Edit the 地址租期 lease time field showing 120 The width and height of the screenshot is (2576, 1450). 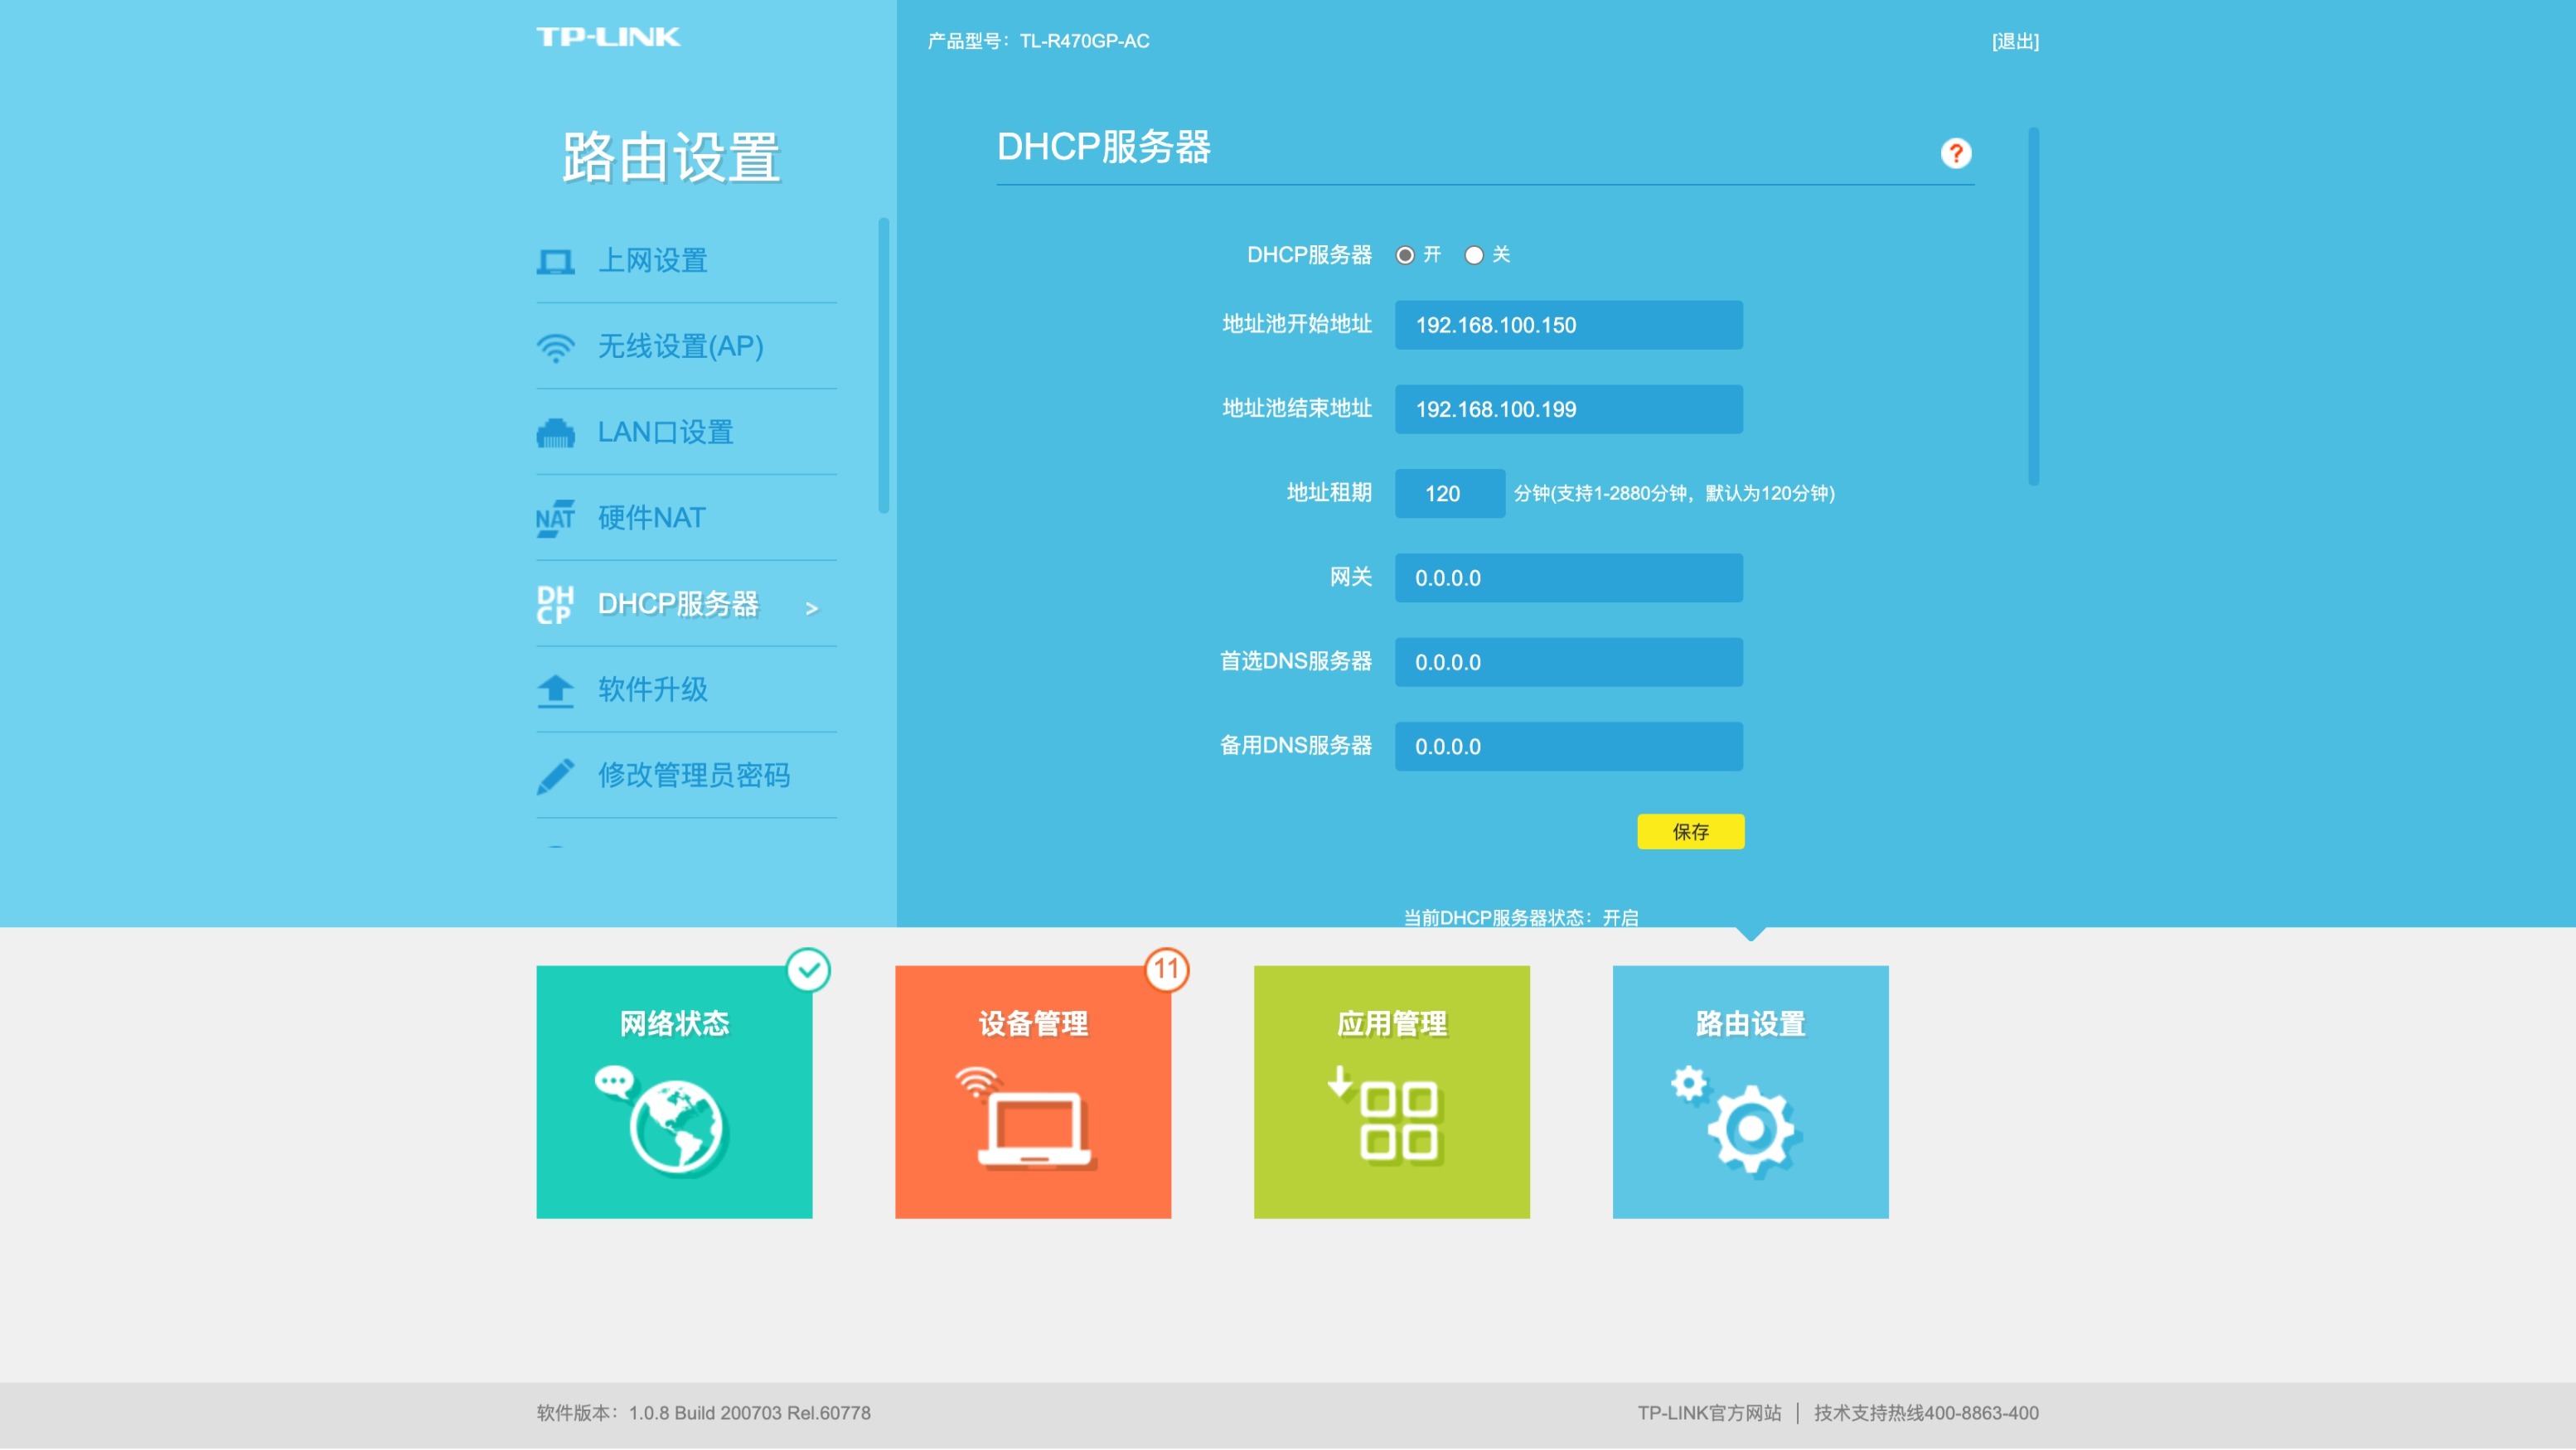(1449, 493)
